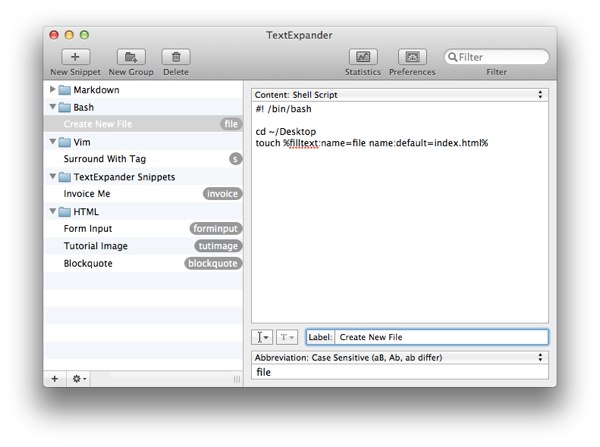Click the 'blockquote' abbreviation badge
This screenshot has height=447, width=600.
coord(213,264)
